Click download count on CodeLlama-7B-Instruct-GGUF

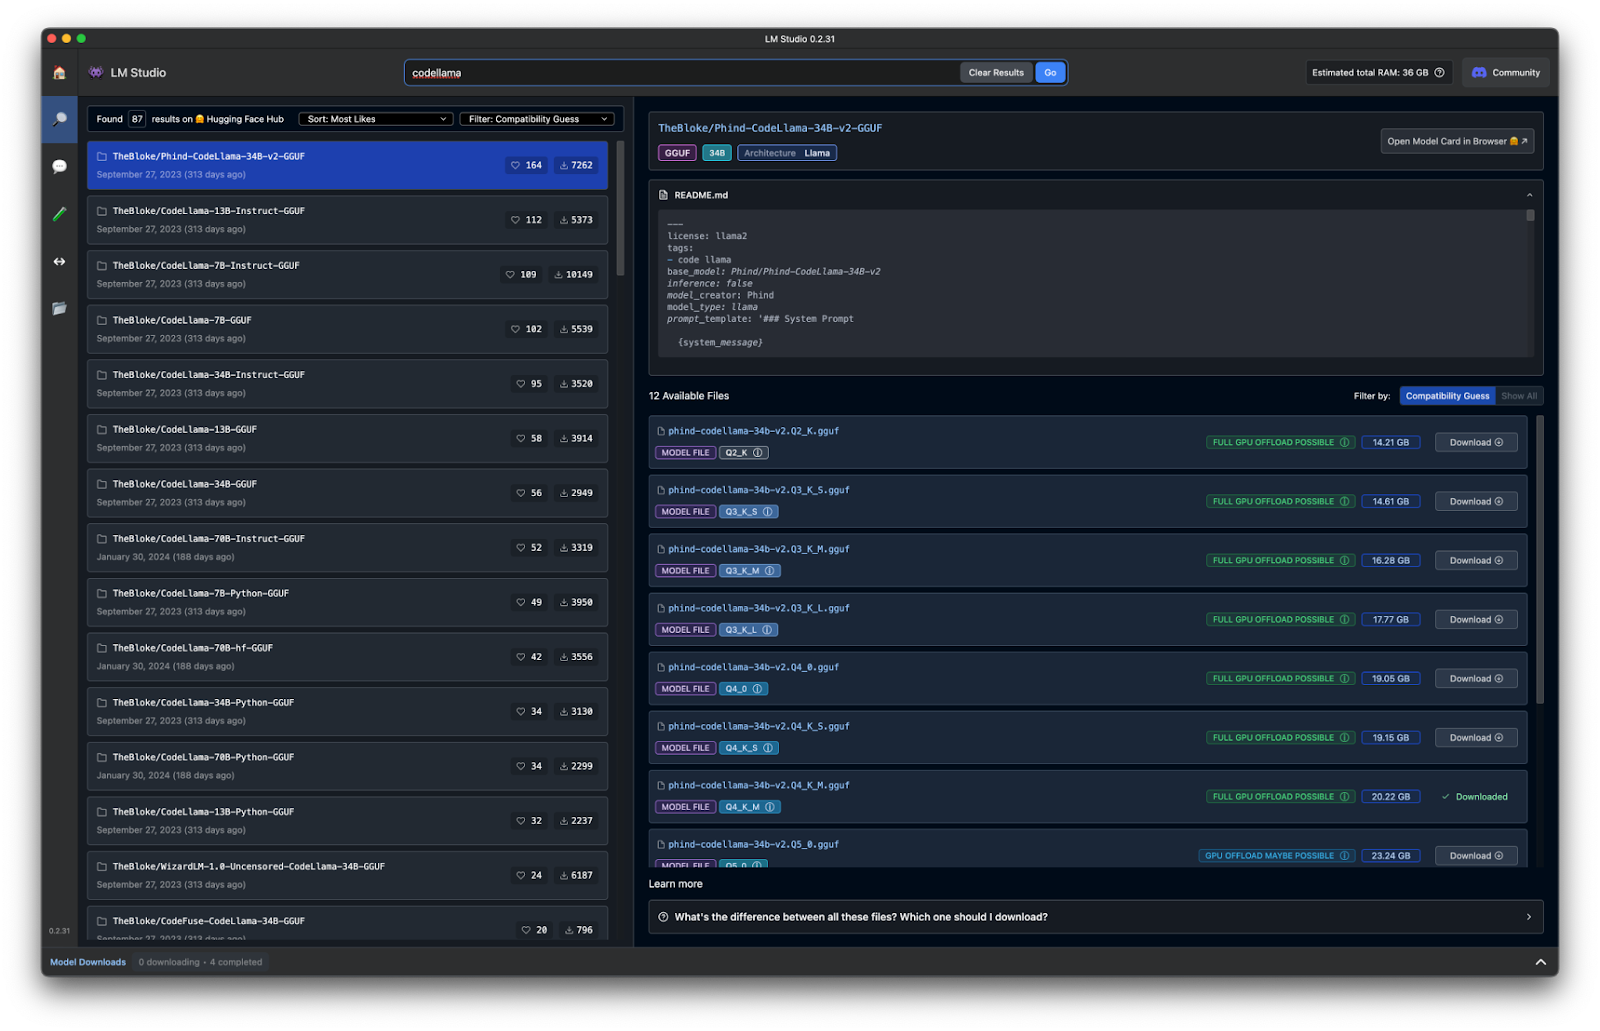[x=573, y=274]
